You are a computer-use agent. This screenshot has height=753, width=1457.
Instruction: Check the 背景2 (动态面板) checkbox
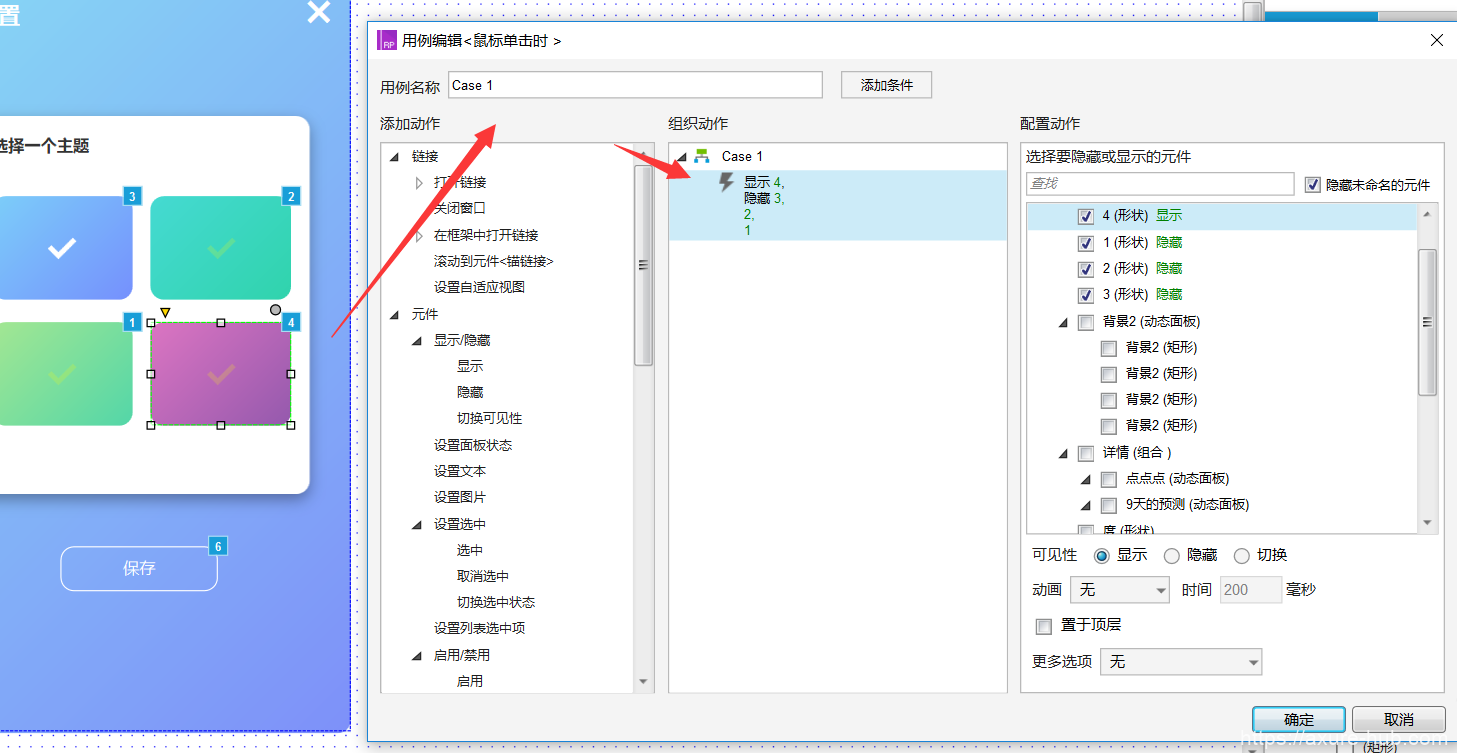coord(1085,322)
